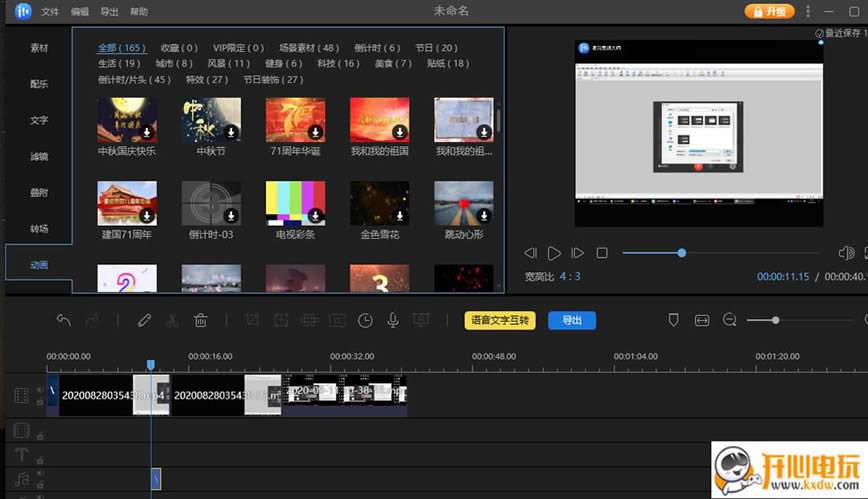Open the 文件 menu

50,12
